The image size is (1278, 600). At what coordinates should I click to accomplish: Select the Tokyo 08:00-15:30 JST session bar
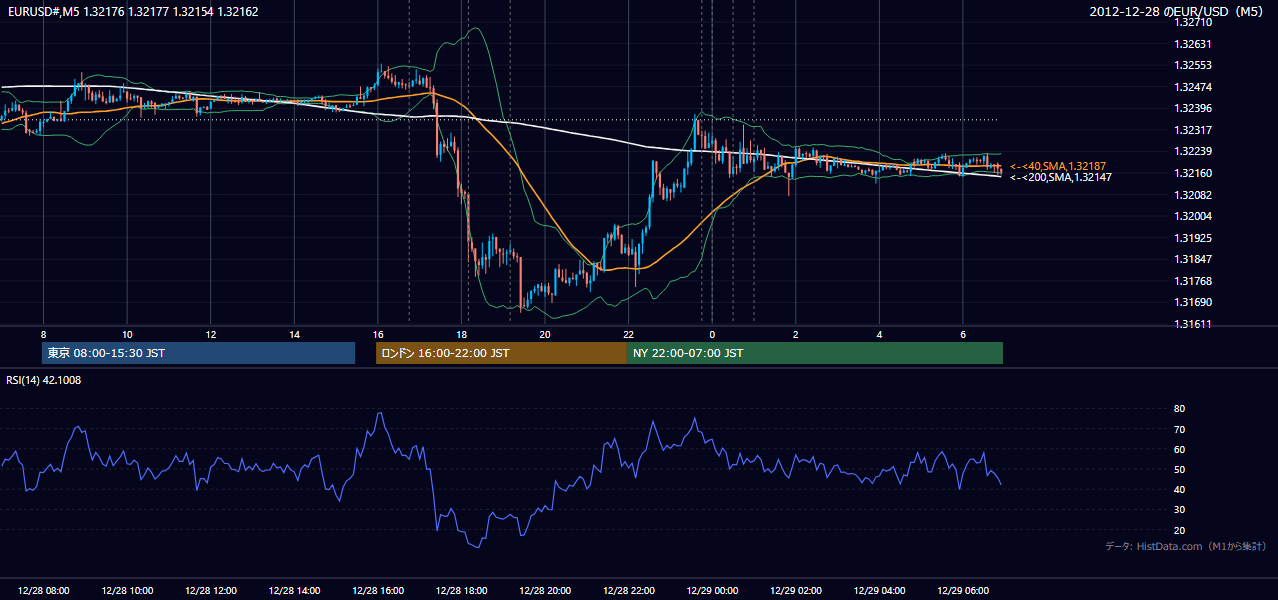tap(198, 353)
